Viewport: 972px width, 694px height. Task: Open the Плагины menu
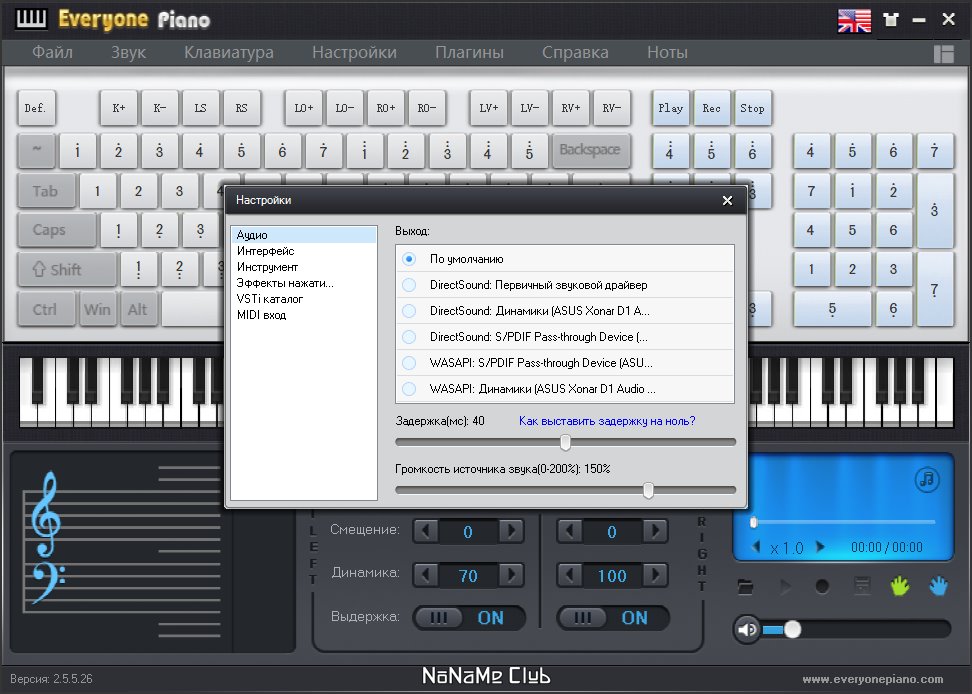coord(469,53)
